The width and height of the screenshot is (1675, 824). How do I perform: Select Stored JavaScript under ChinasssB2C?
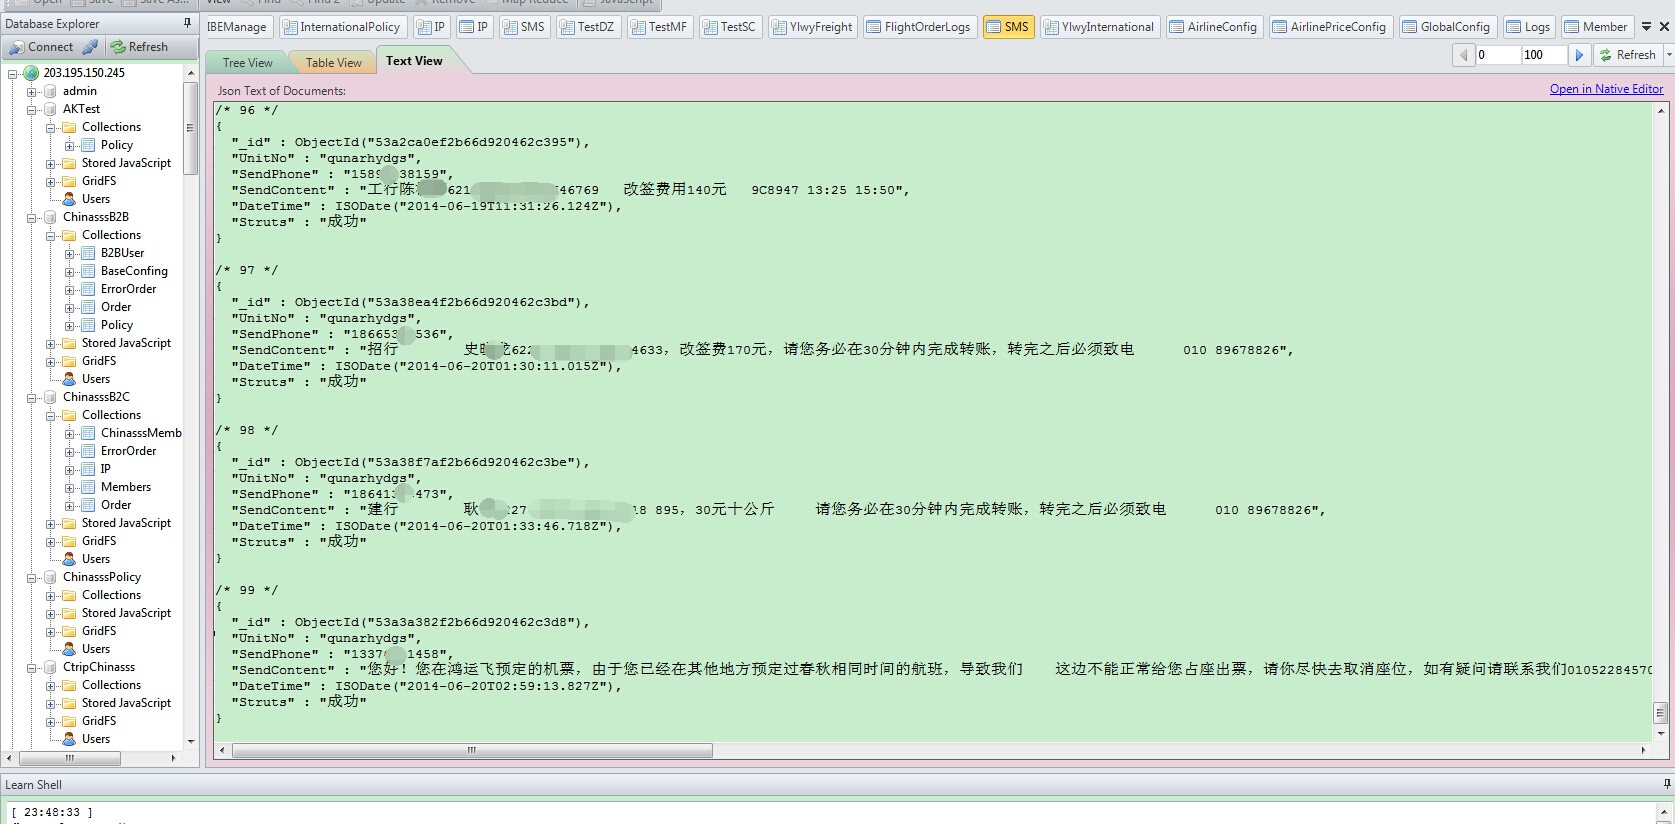click(126, 523)
